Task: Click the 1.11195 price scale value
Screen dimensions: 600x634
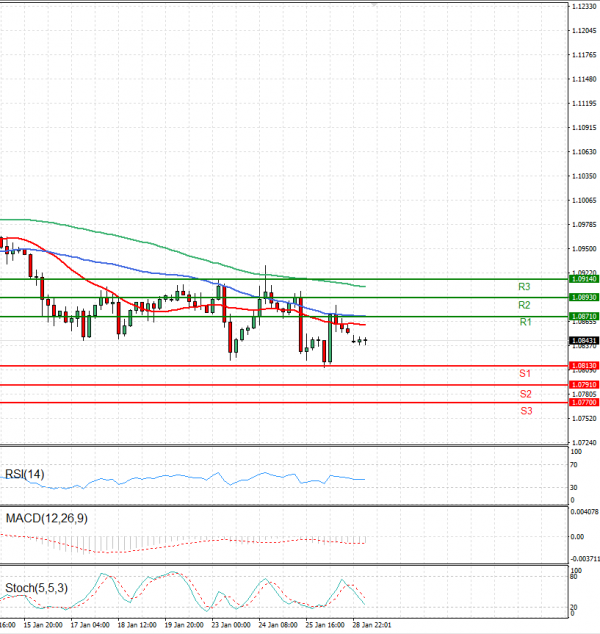Action: pyautogui.click(x=584, y=104)
